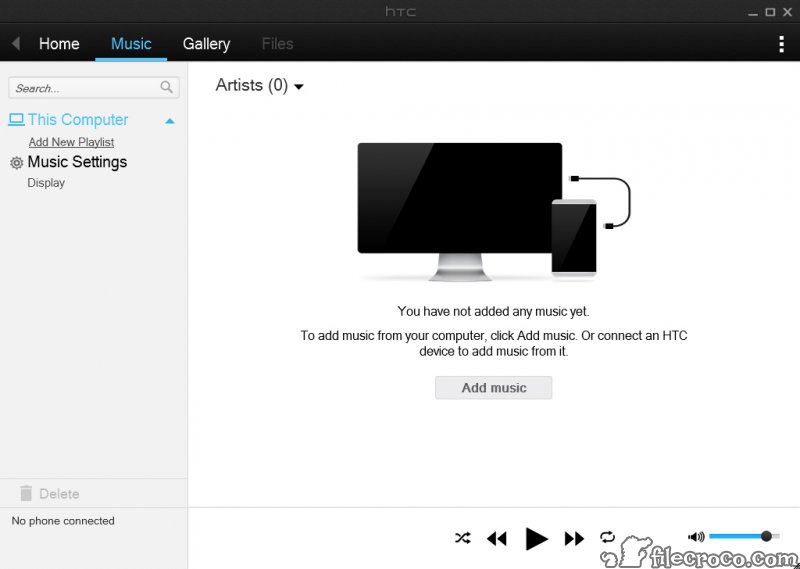Click into the Search field

[94, 88]
